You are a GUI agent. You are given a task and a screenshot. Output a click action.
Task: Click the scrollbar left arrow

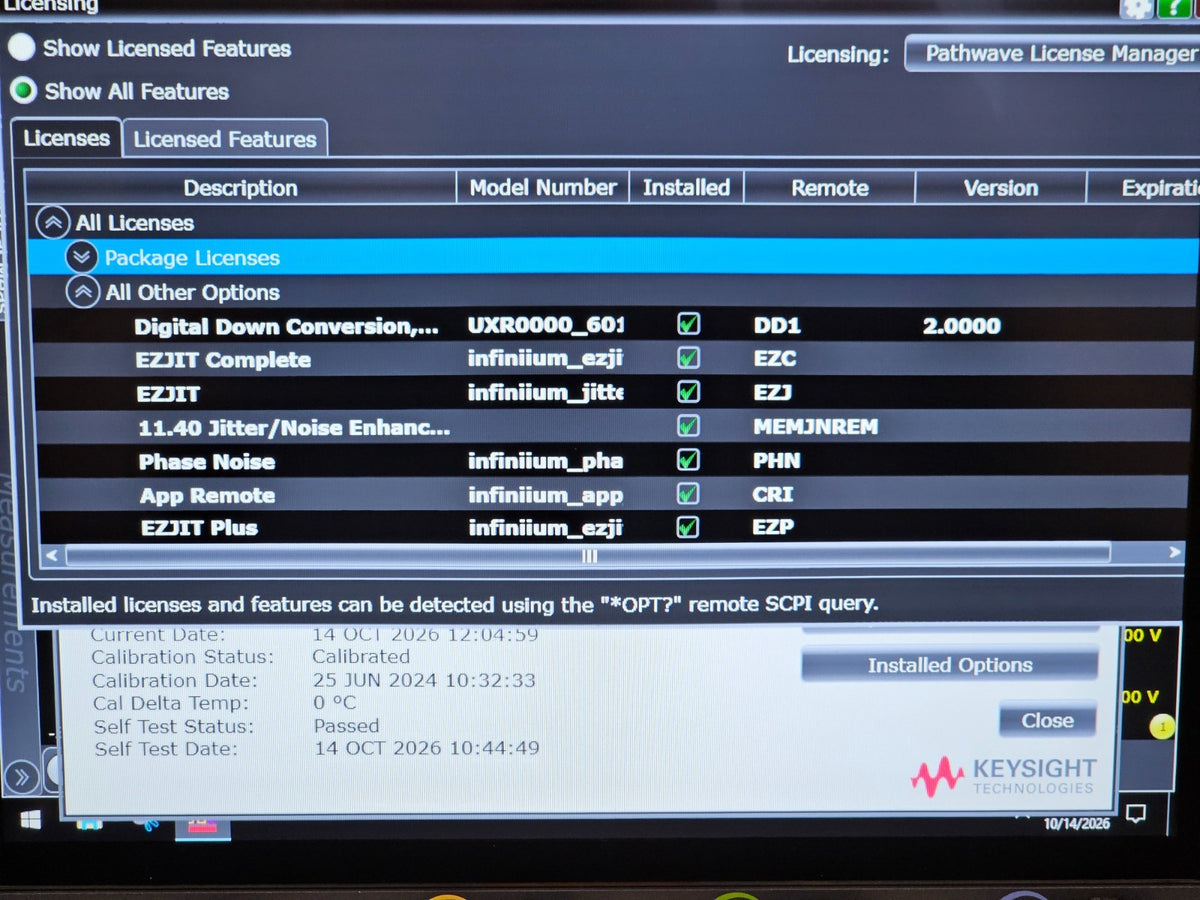(x=51, y=554)
